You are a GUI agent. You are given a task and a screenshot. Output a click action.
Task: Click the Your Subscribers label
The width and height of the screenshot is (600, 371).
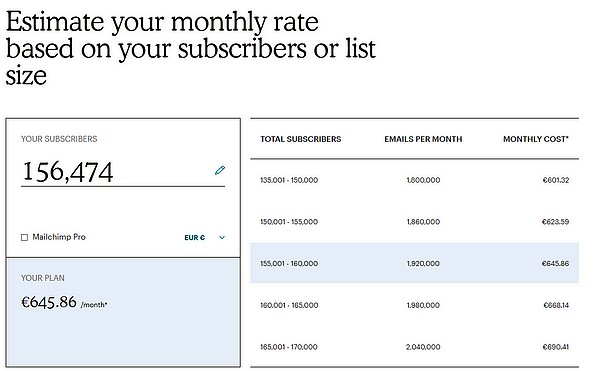pyautogui.click(x=59, y=139)
